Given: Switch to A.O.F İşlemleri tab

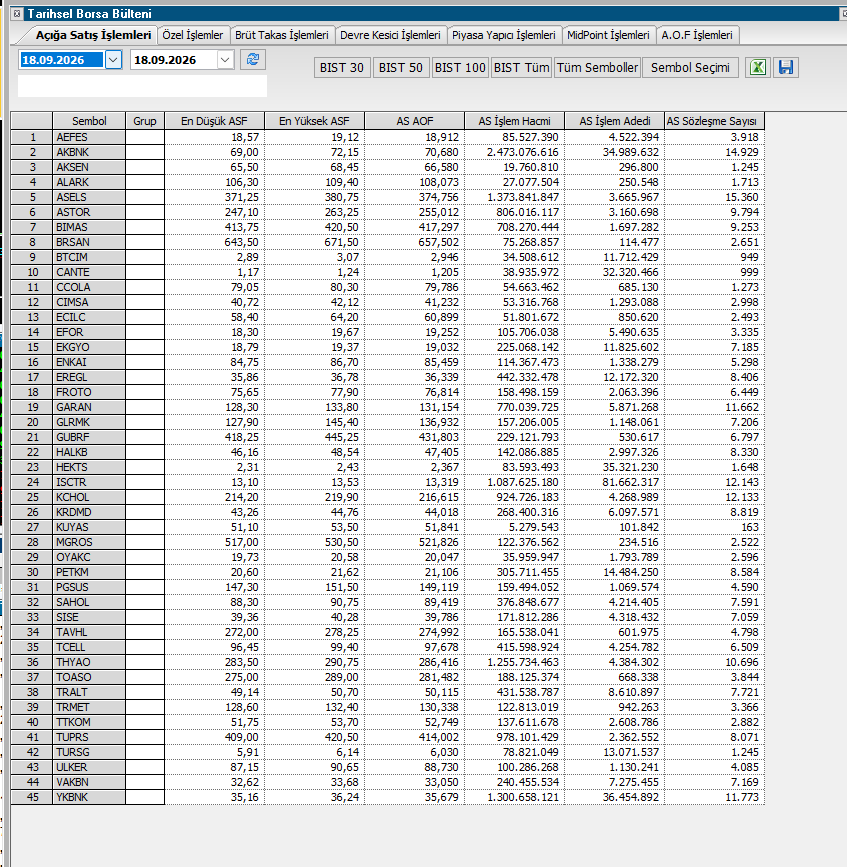Looking at the screenshot, I should click(x=697, y=35).
